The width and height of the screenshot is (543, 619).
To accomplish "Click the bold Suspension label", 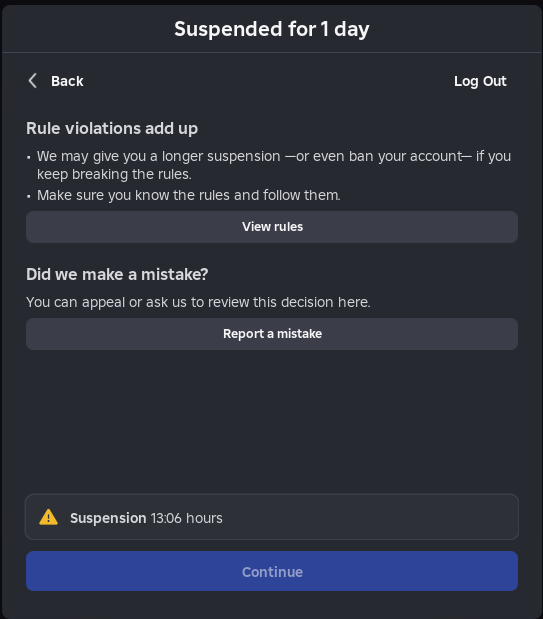I will coord(108,518).
